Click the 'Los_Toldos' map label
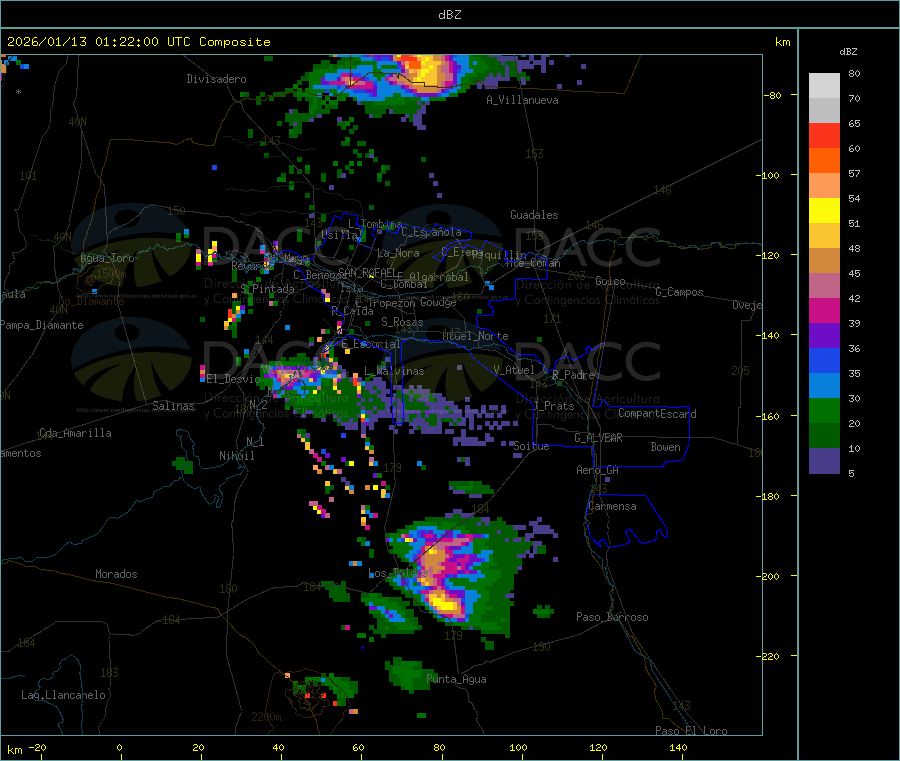Viewport: 900px width, 761px height. click(x=398, y=573)
